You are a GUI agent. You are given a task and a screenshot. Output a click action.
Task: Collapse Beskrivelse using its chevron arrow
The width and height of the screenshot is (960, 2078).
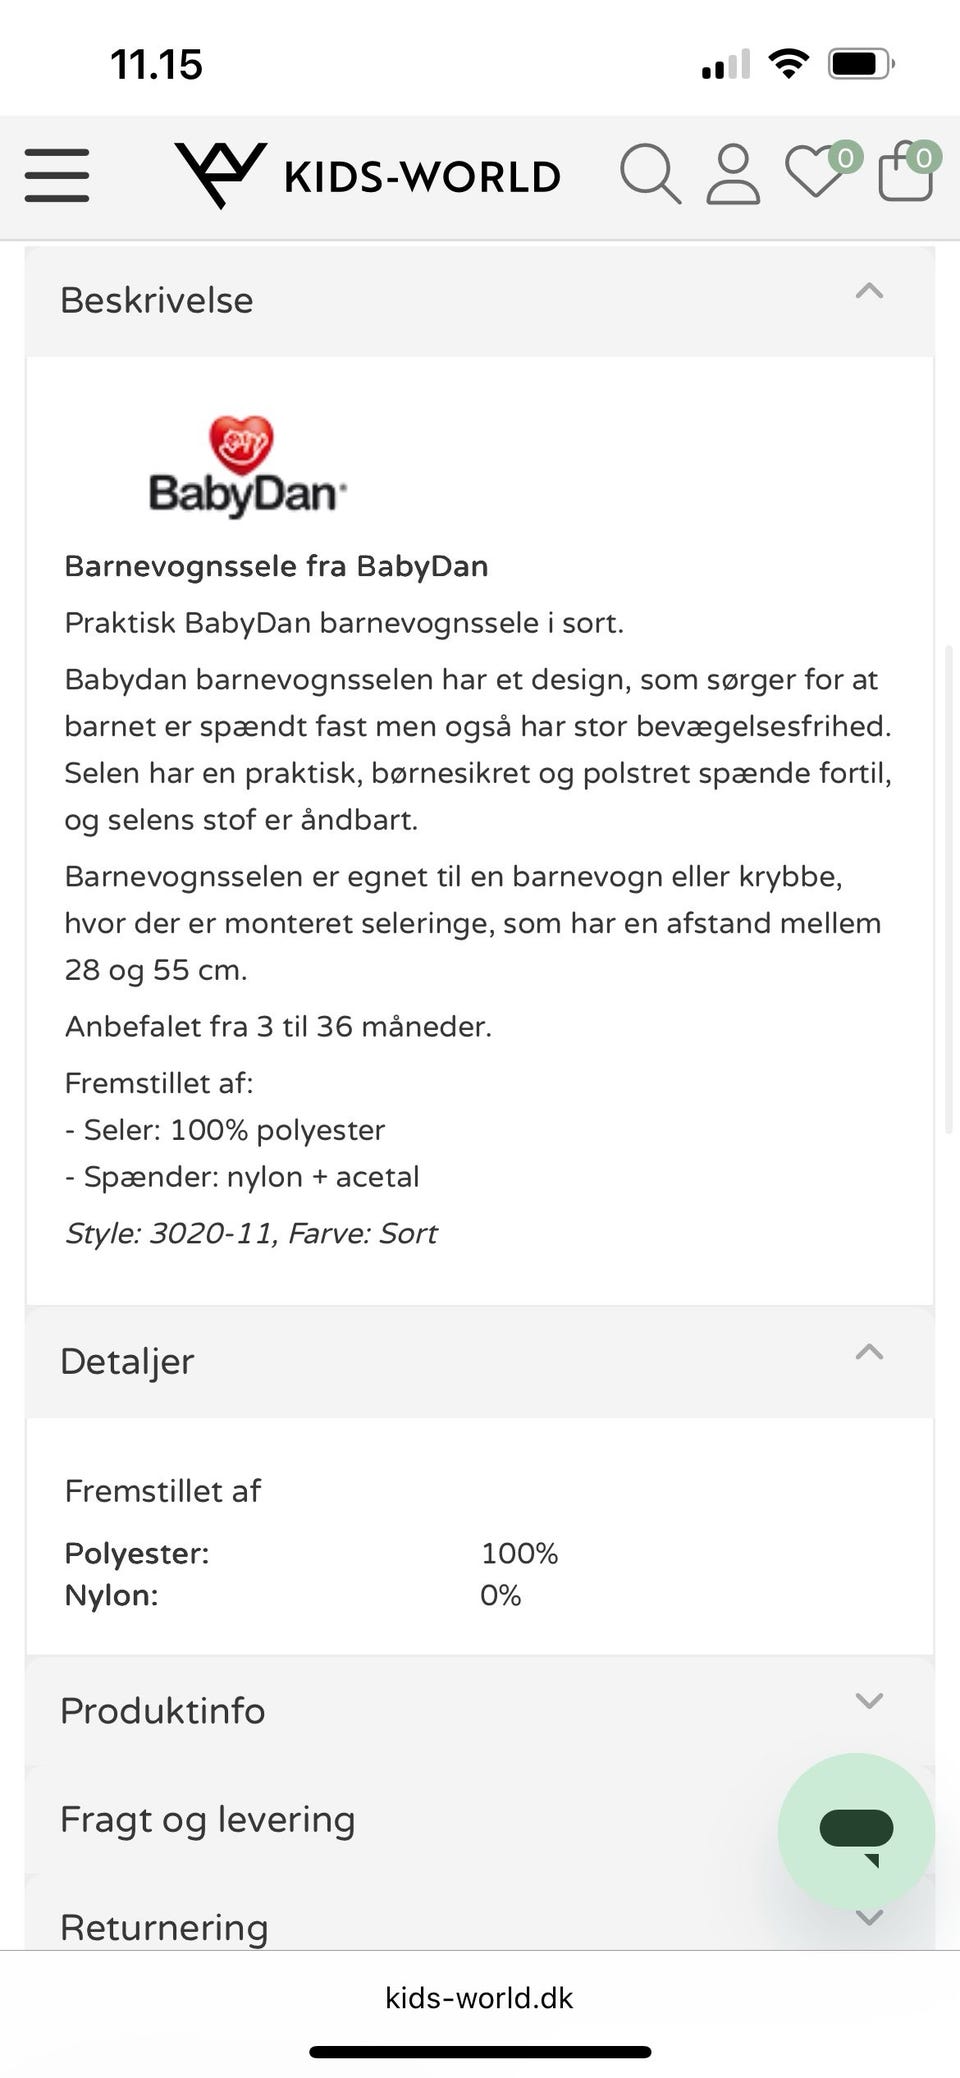[869, 291]
